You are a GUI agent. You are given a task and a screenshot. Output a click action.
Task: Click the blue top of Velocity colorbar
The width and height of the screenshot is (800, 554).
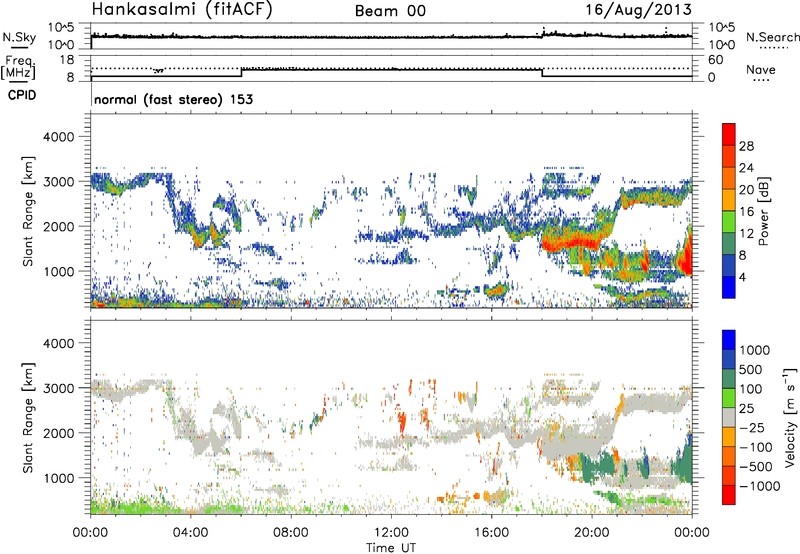pyautogui.click(x=729, y=340)
